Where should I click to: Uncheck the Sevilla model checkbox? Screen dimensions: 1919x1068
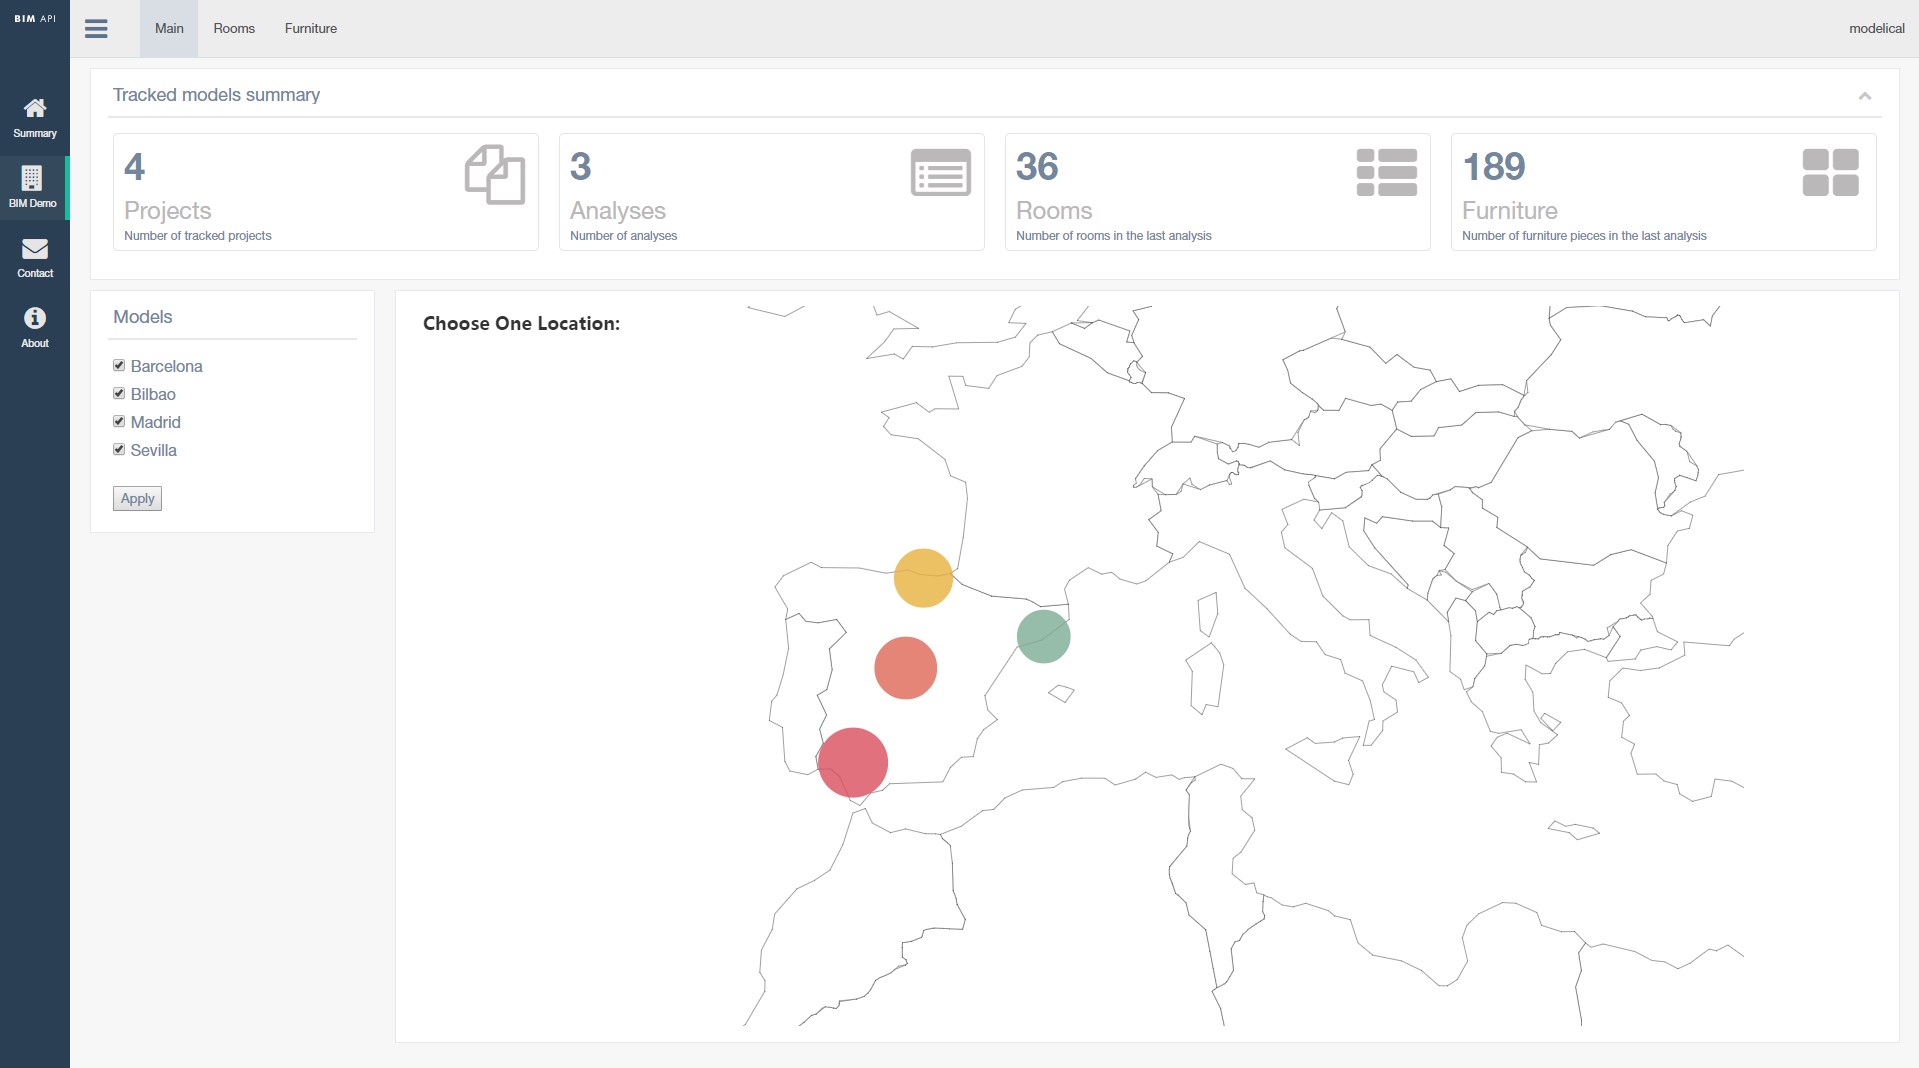(119, 449)
